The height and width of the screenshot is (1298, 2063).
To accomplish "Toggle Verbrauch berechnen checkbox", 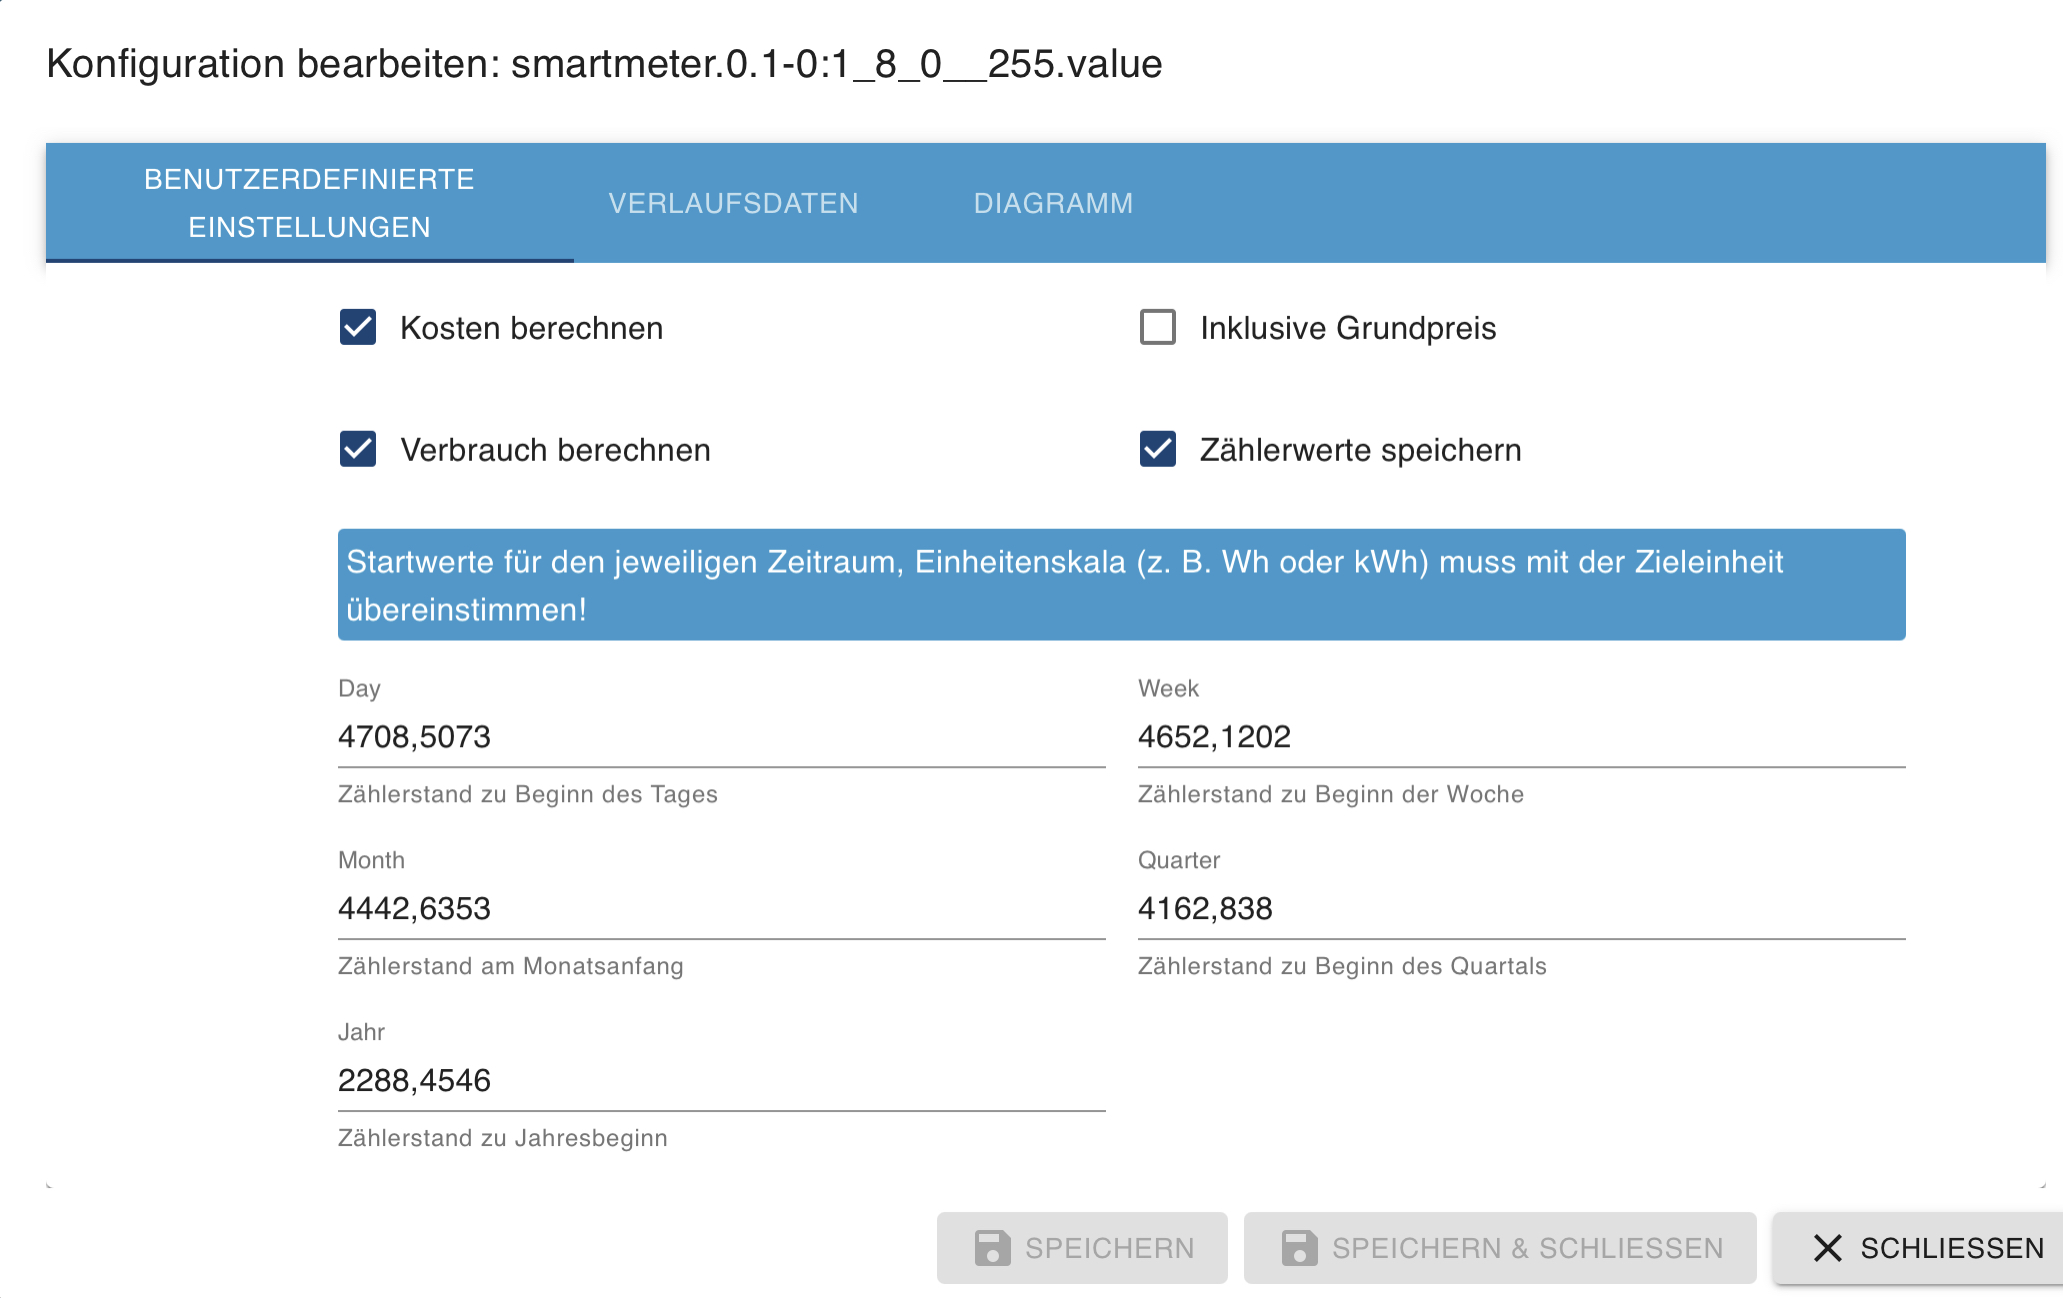I will pyautogui.click(x=358, y=449).
